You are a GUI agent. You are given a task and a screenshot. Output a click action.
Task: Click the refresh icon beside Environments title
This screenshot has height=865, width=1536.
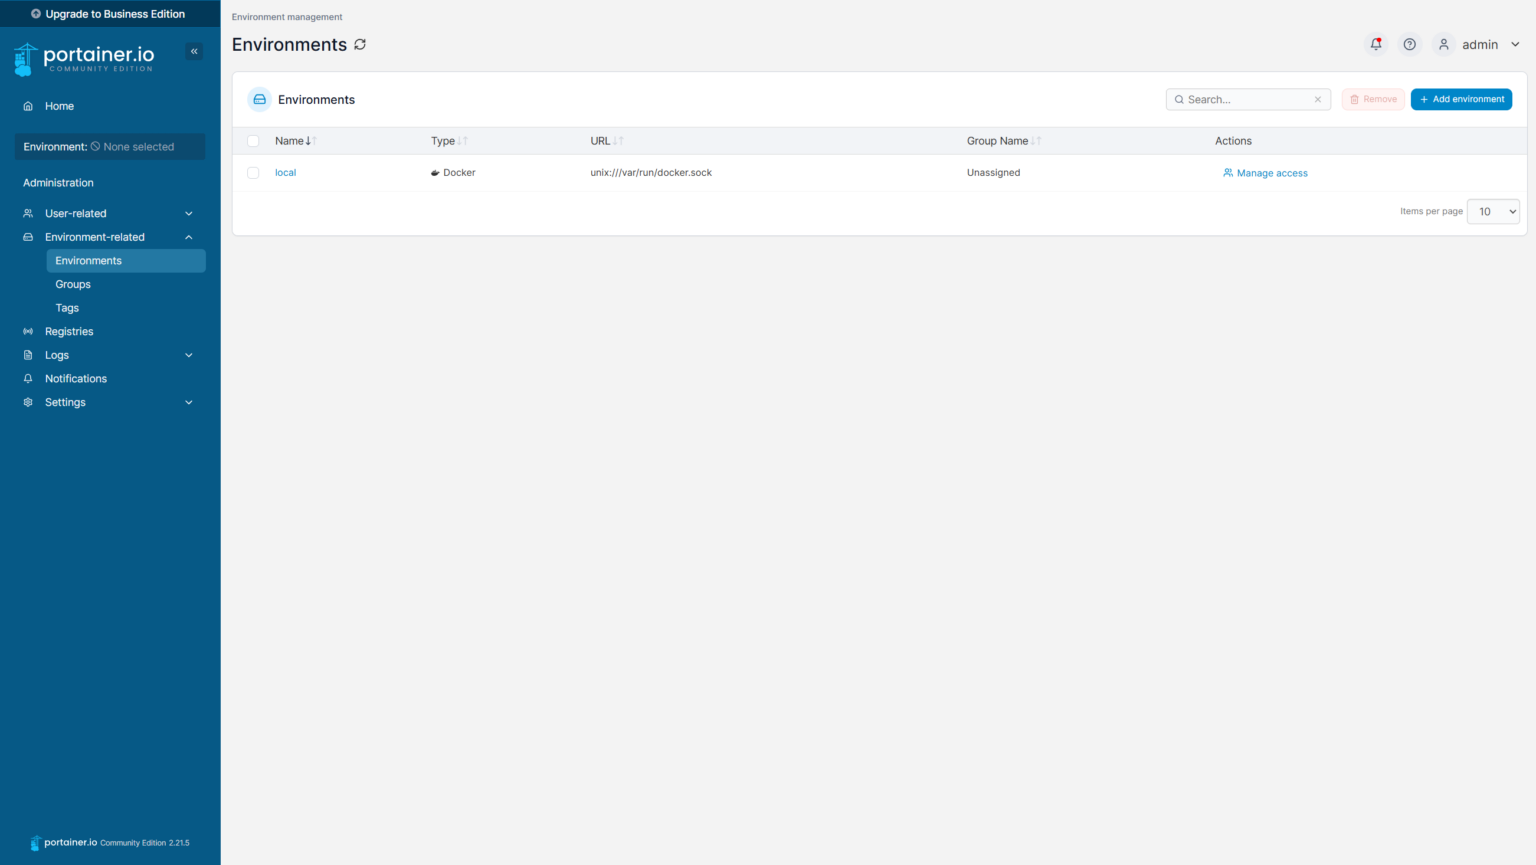tap(360, 45)
